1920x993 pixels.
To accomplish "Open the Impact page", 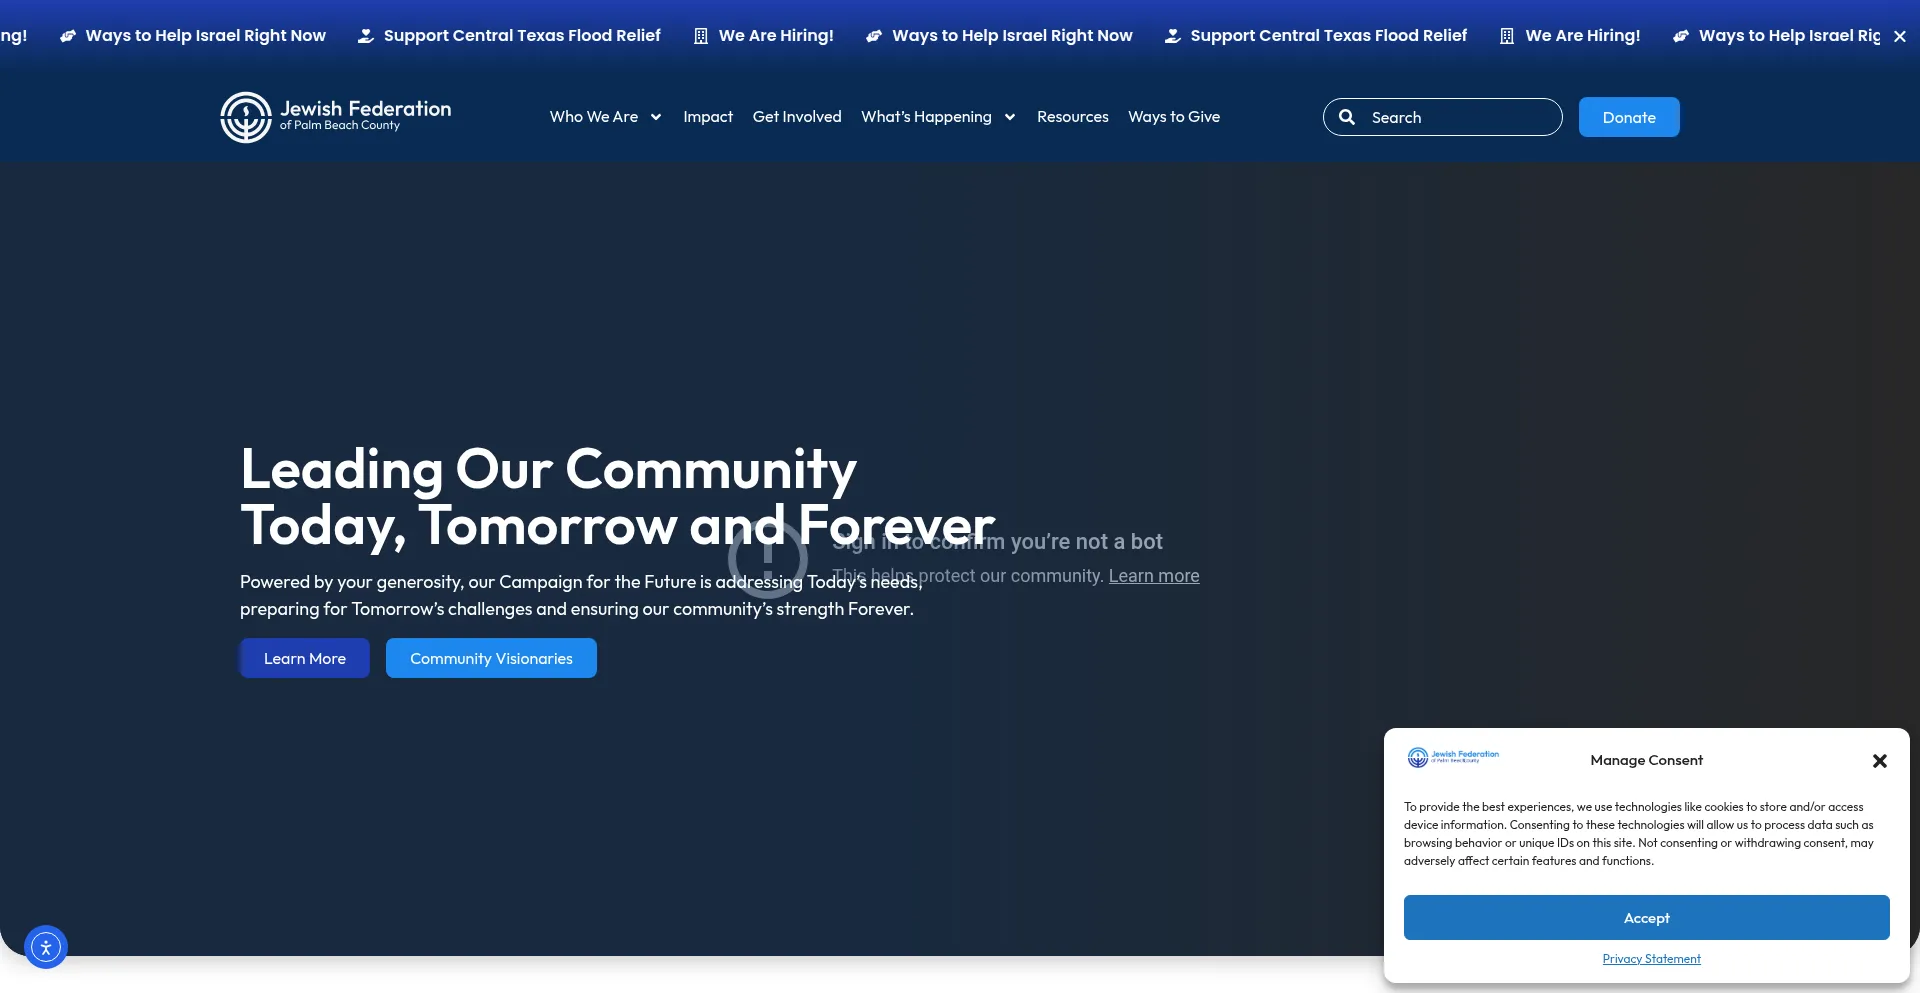I will [x=708, y=117].
